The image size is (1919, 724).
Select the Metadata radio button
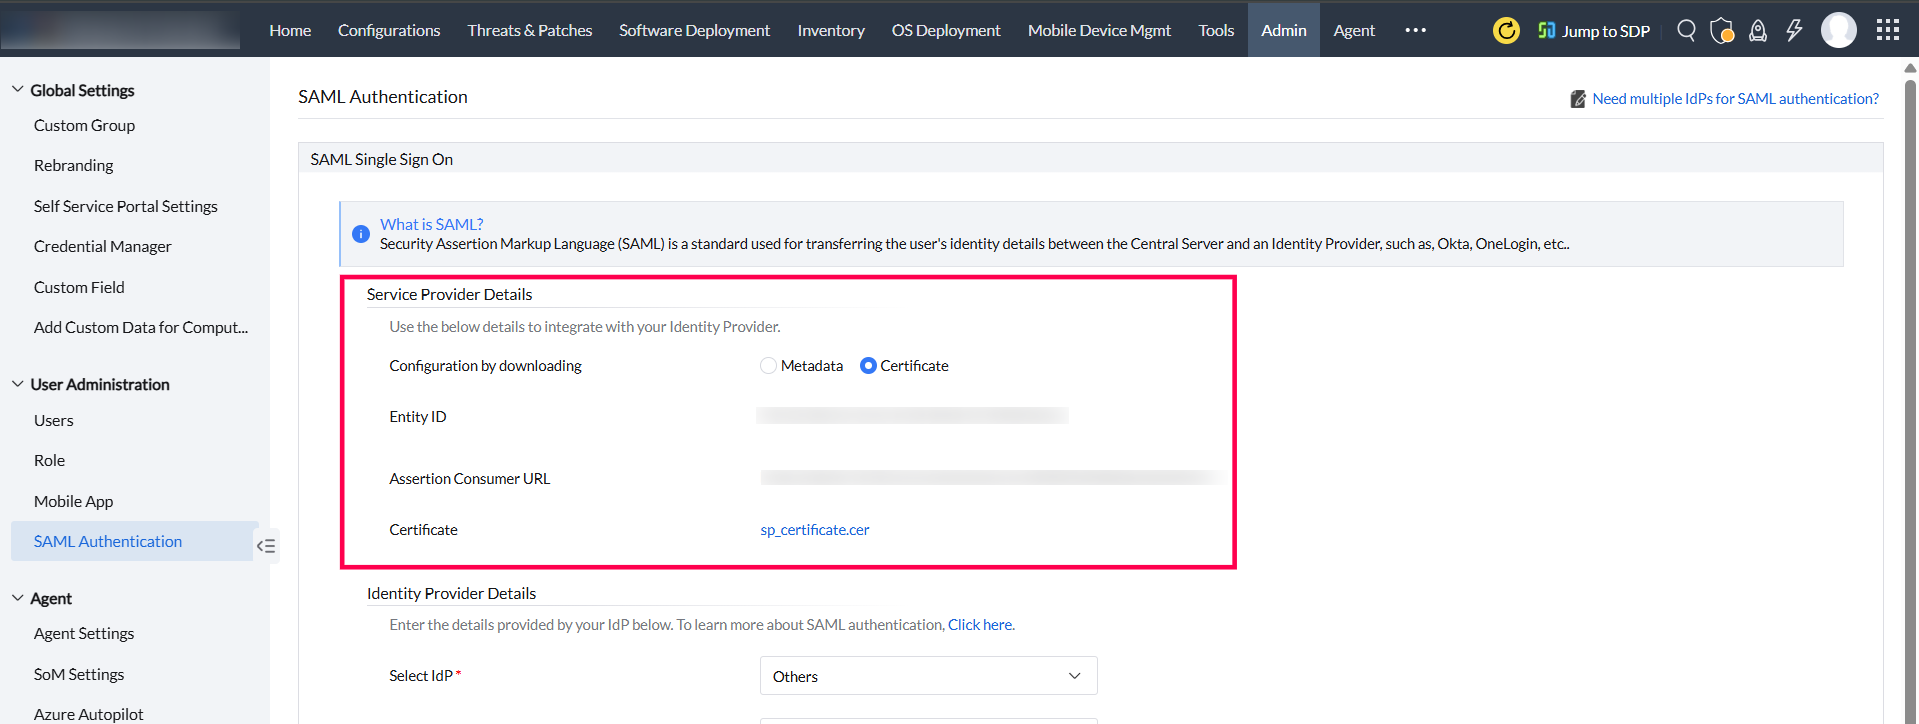coord(768,366)
